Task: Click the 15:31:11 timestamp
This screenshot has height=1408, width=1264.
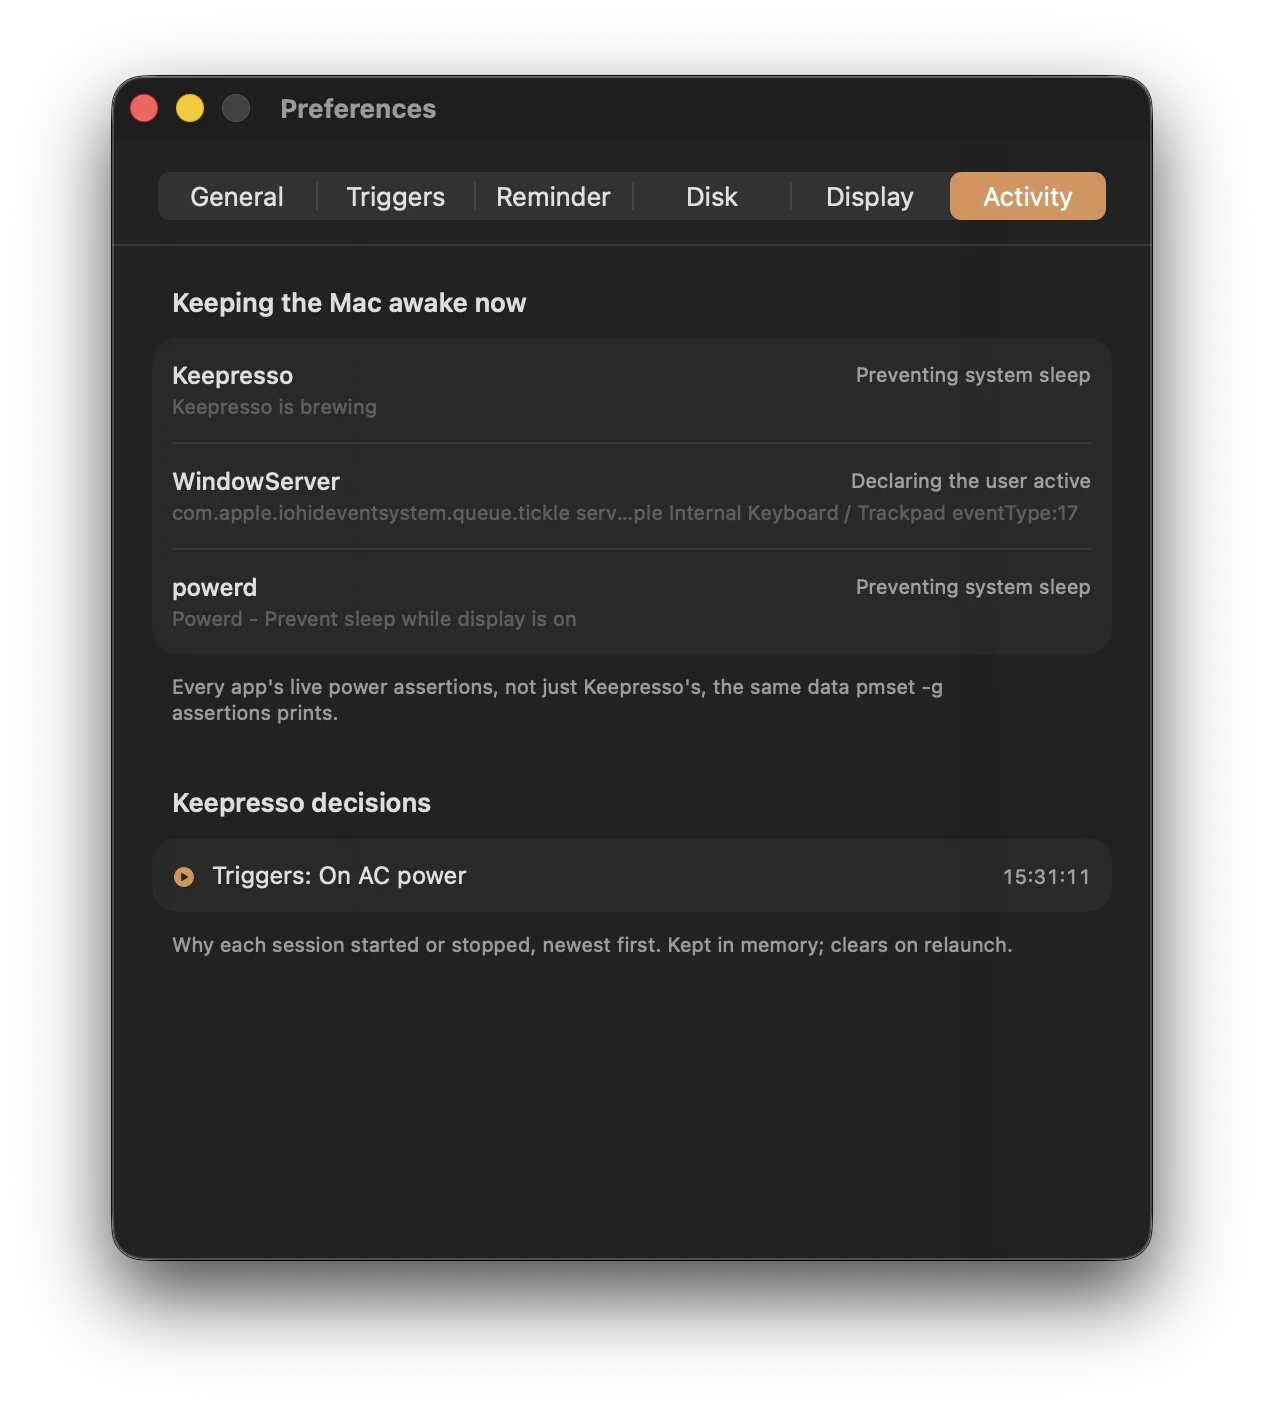Action: coord(1046,877)
